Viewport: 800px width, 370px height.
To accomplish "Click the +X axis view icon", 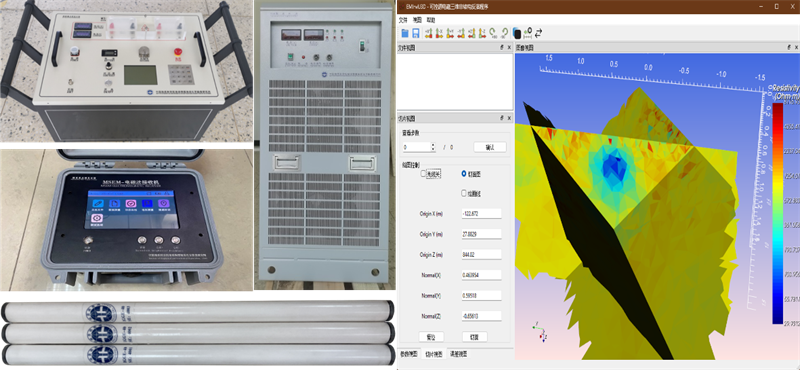I will (x=429, y=33).
